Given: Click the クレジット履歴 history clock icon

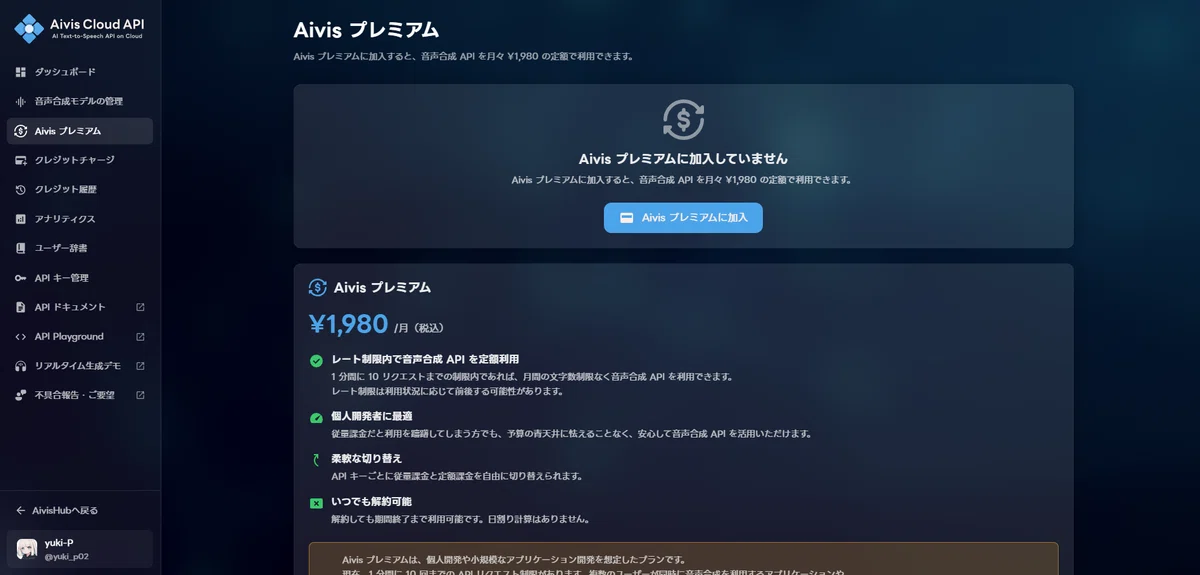Looking at the screenshot, I should pyautogui.click(x=21, y=190).
